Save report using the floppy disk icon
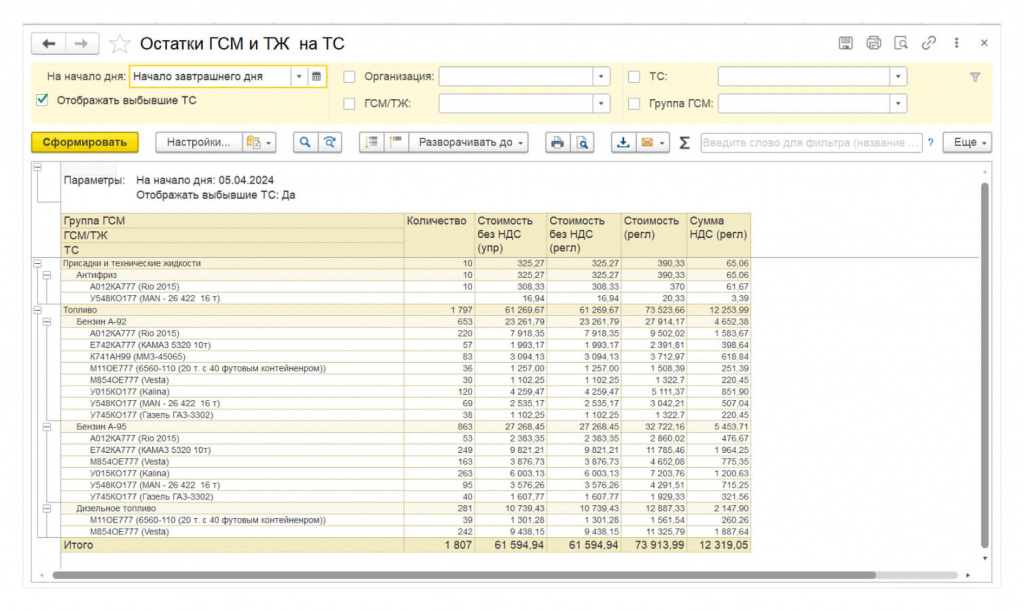The image size is (1024, 611). point(846,43)
